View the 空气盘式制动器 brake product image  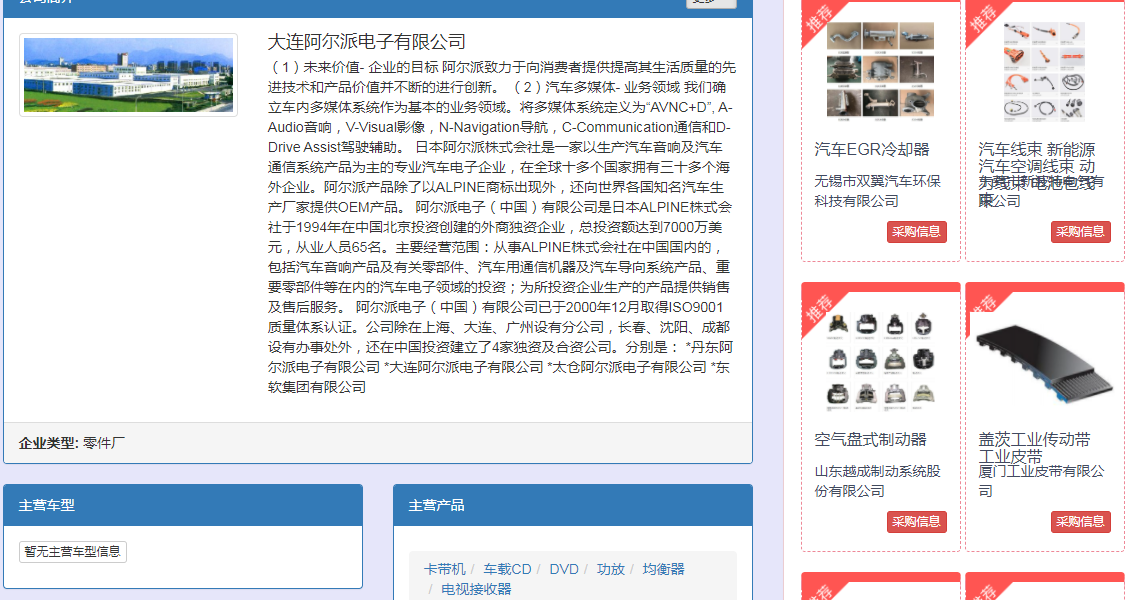point(880,360)
